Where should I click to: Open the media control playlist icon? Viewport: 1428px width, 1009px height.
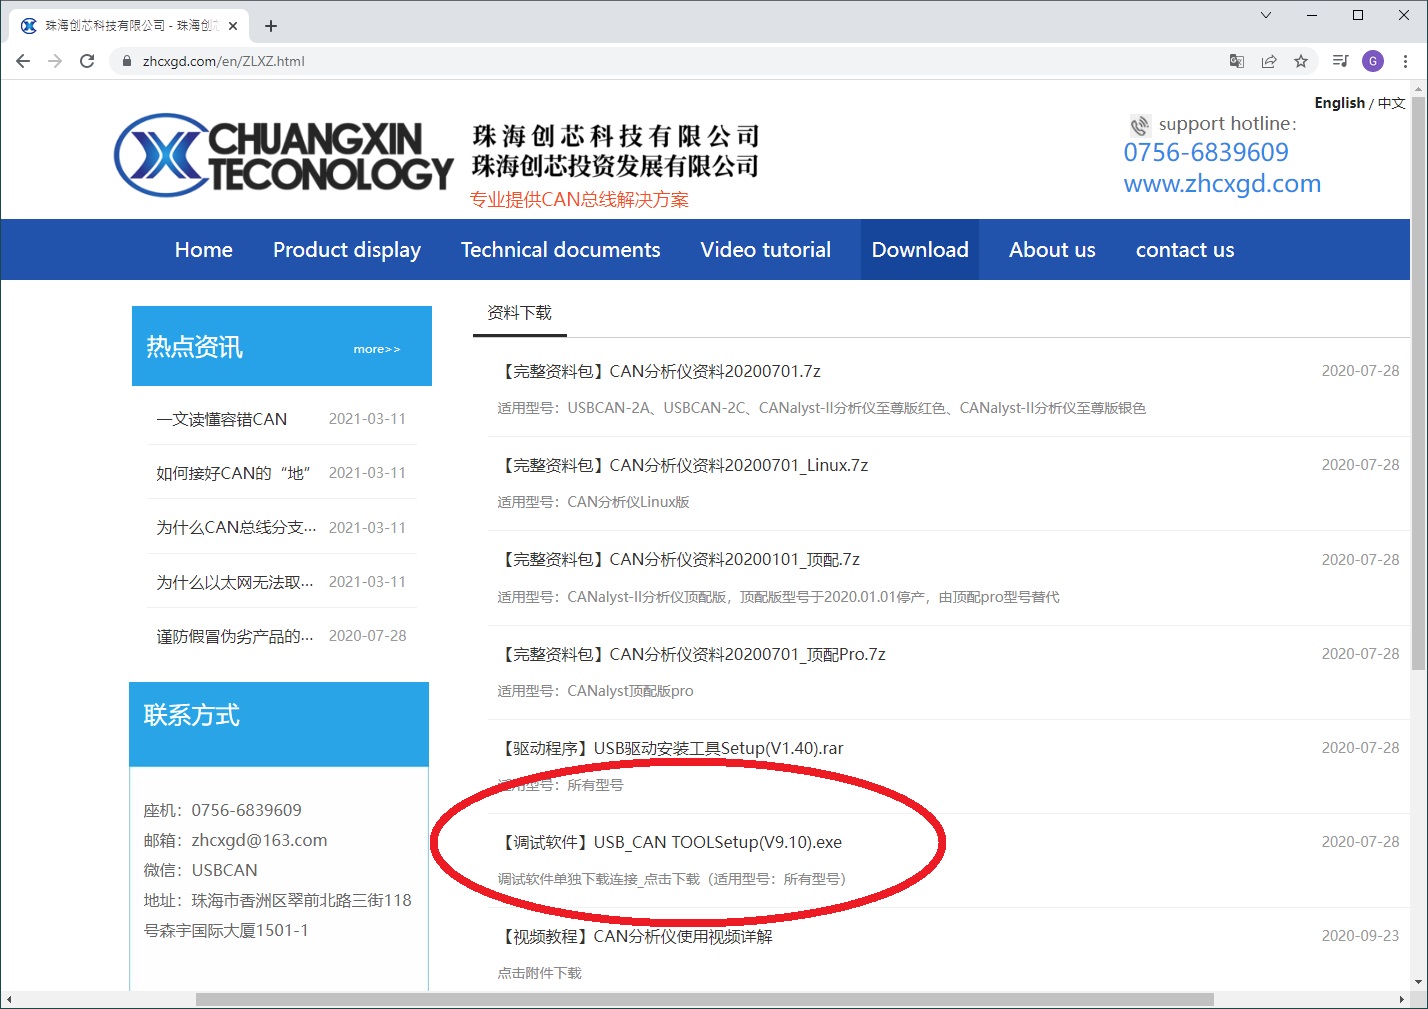coord(1341,61)
